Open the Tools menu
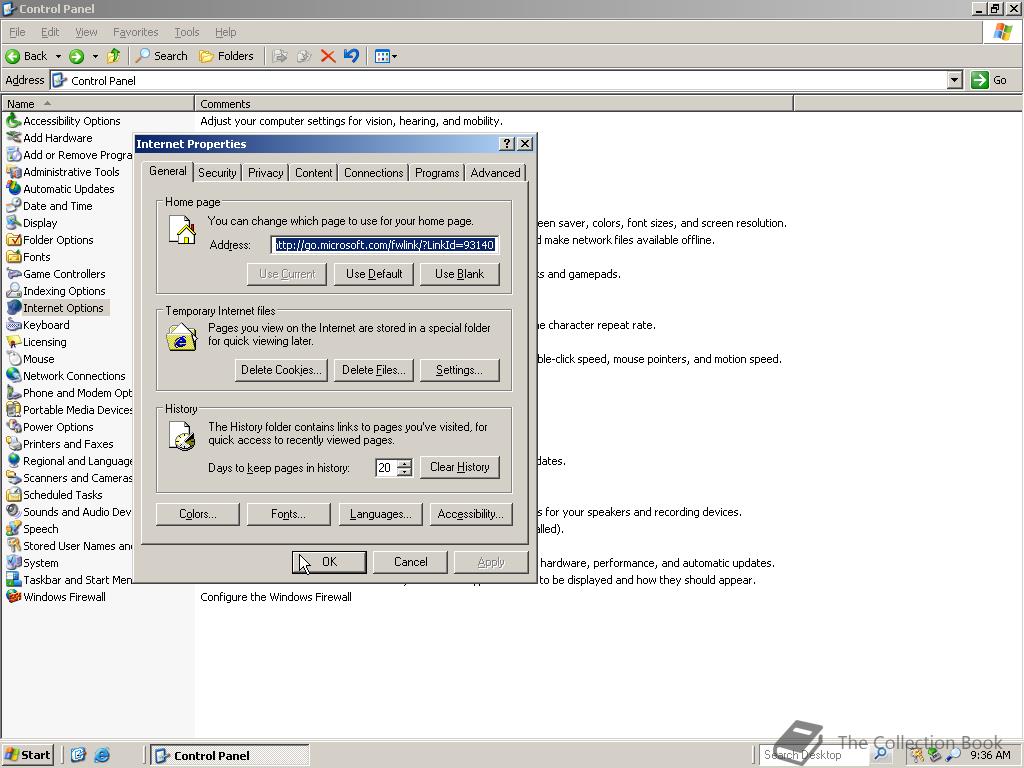 [186, 32]
